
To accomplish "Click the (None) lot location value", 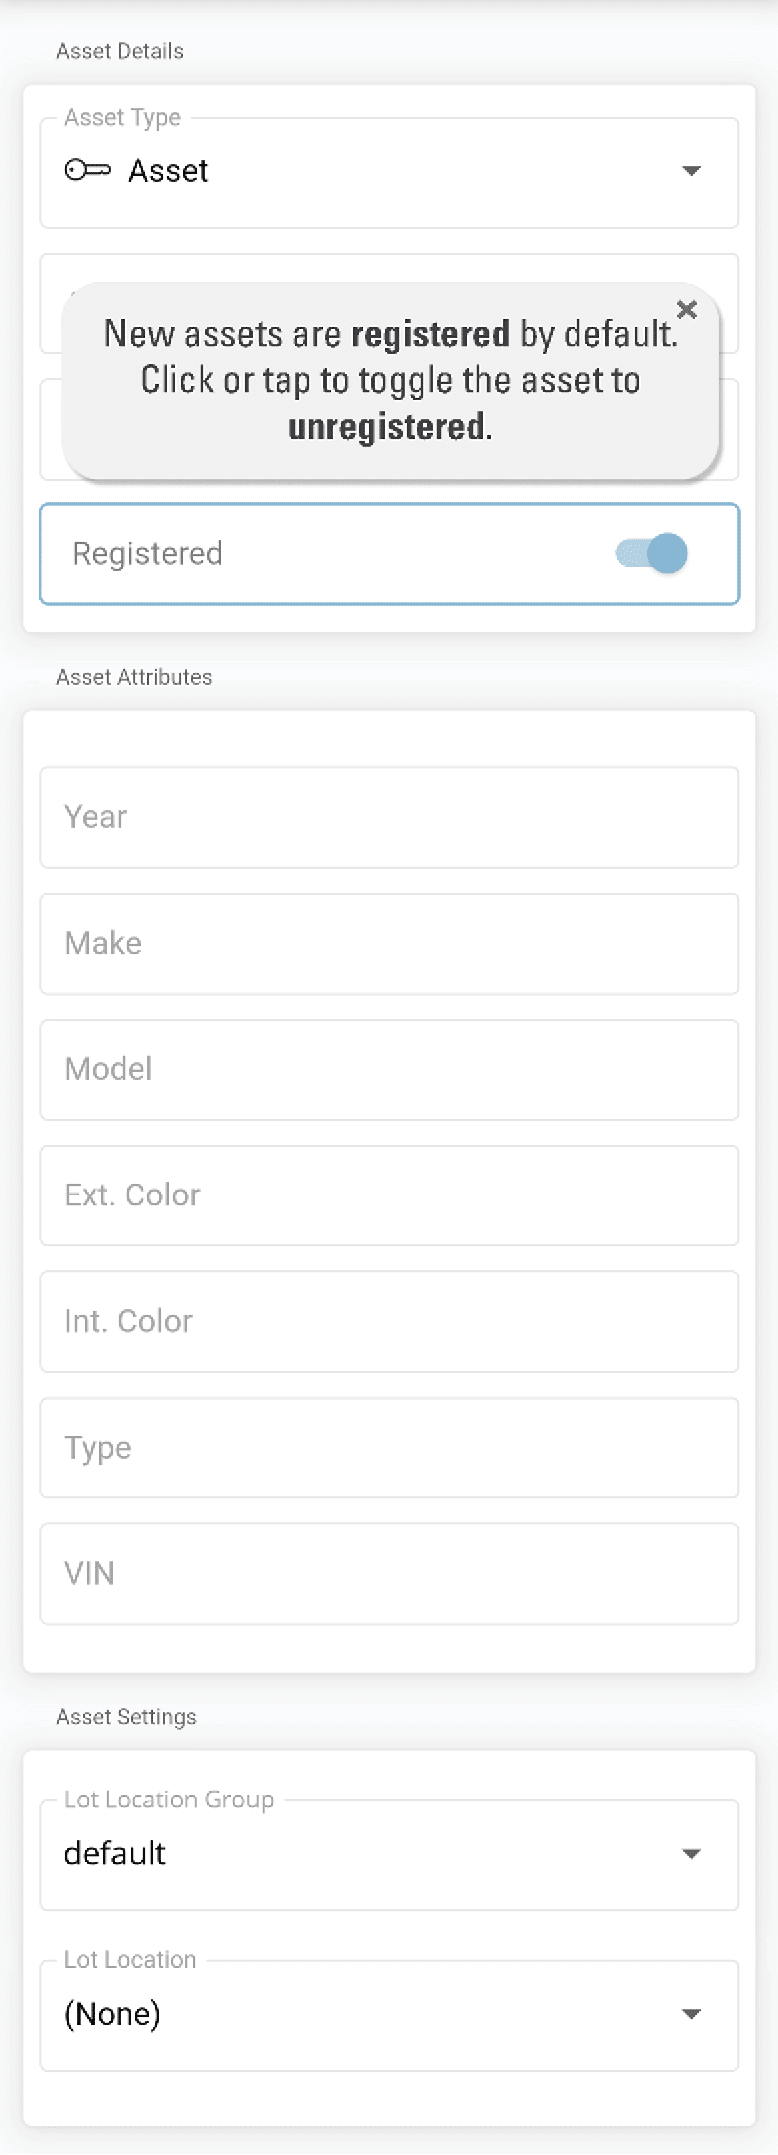I will point(112,2014).
